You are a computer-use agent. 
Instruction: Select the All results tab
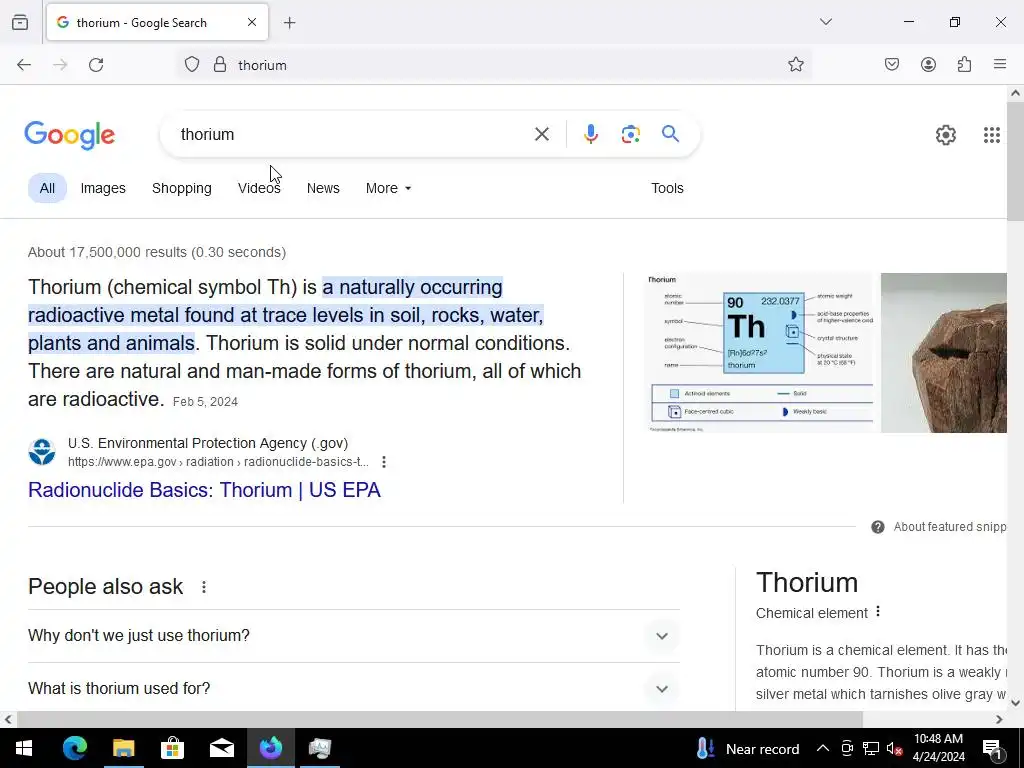click(47, 188)
